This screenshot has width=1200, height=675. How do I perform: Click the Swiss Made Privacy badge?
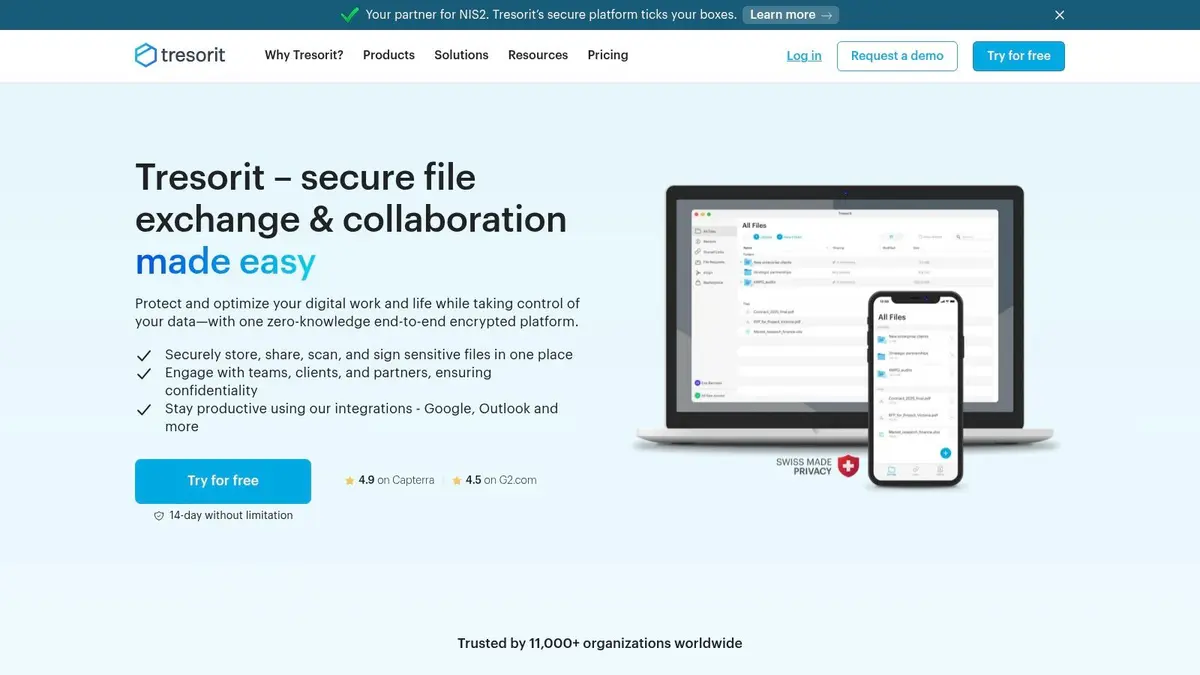(x=818, y=466)
